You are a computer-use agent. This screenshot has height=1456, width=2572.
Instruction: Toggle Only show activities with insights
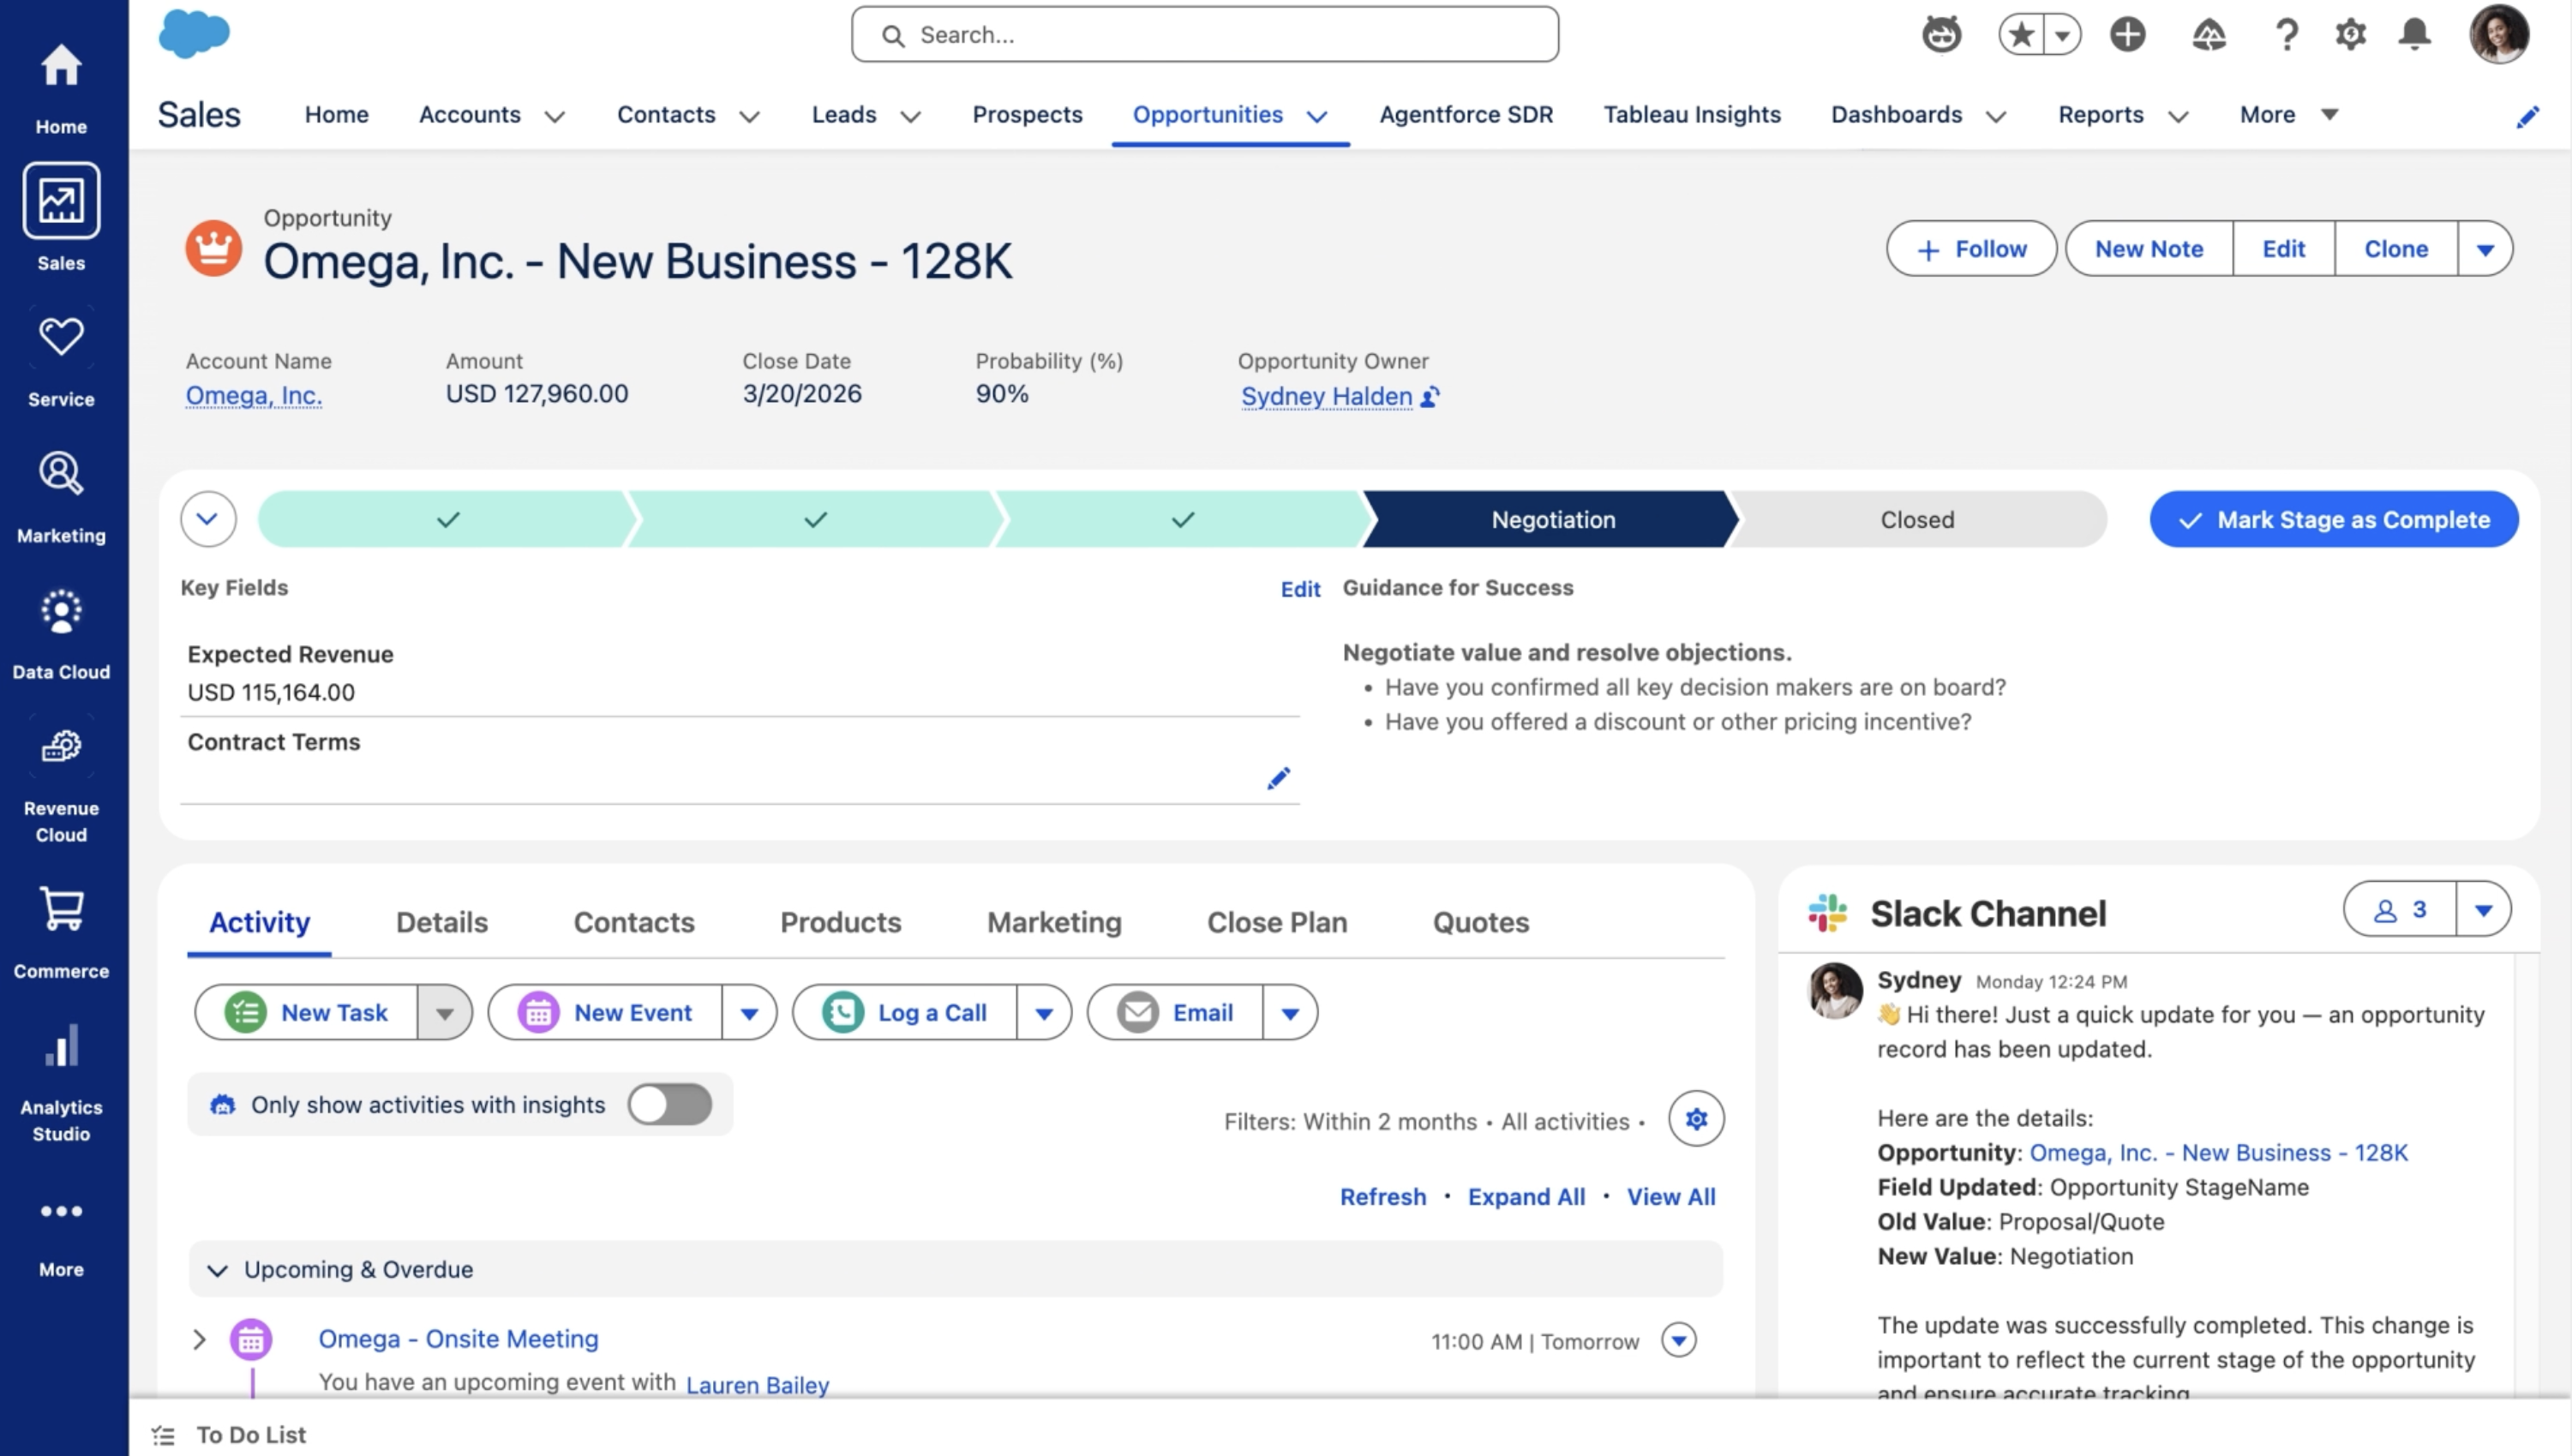point(669,1104)
